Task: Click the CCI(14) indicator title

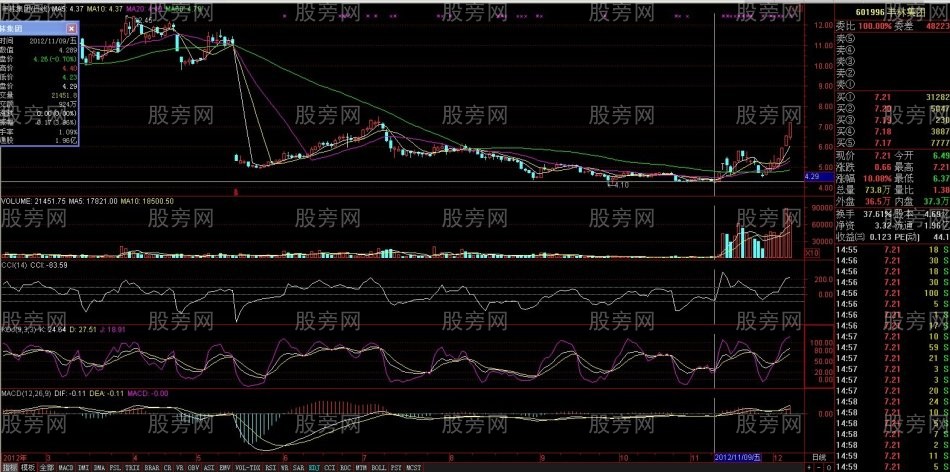Action: point(15,265)
